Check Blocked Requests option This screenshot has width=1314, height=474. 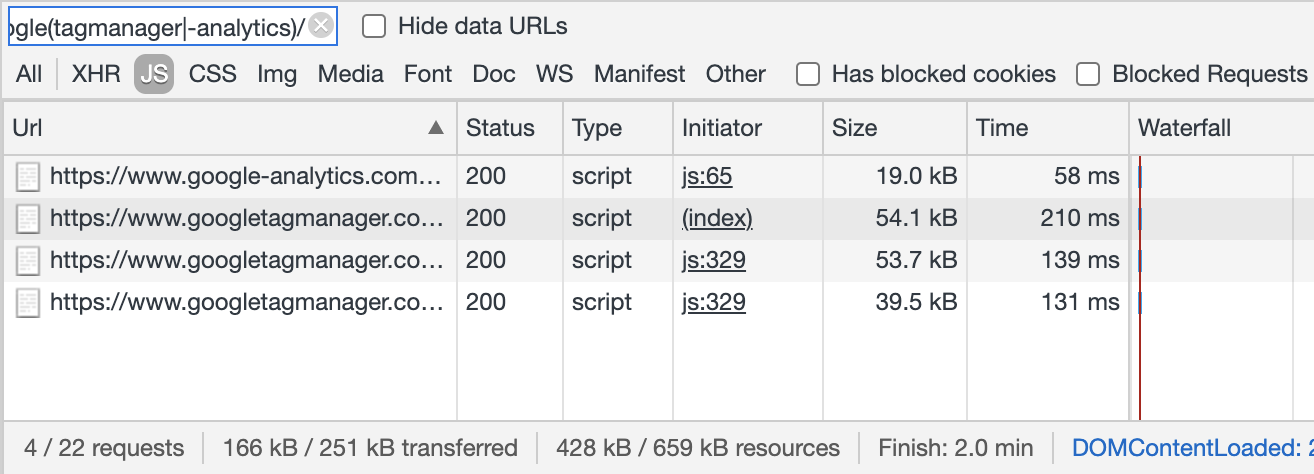(x=1088, y=74)
